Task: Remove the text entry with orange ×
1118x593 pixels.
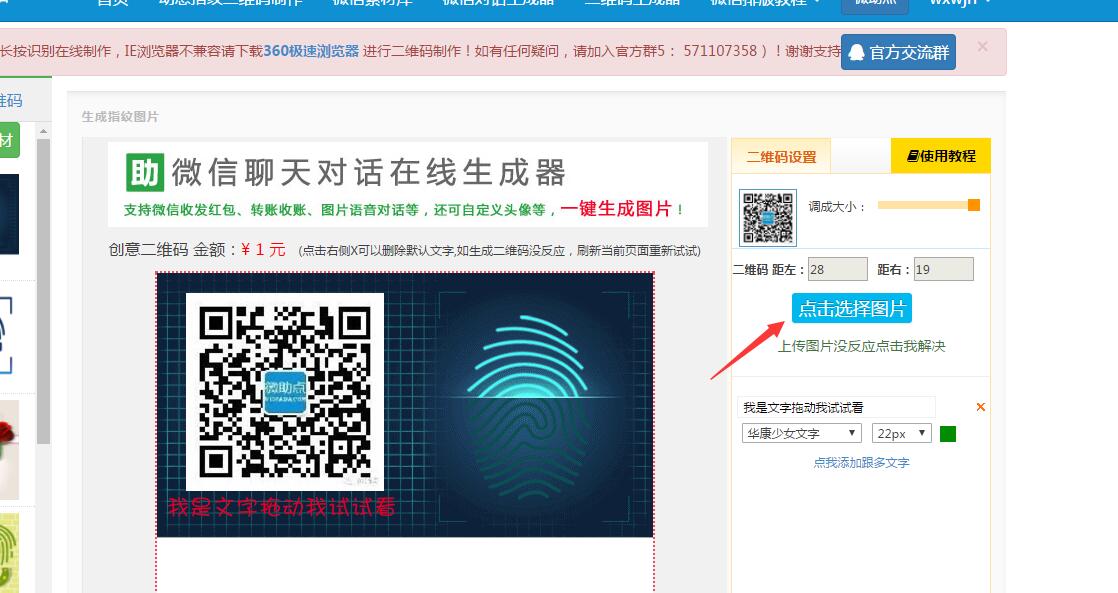Action: coord(981,407)
